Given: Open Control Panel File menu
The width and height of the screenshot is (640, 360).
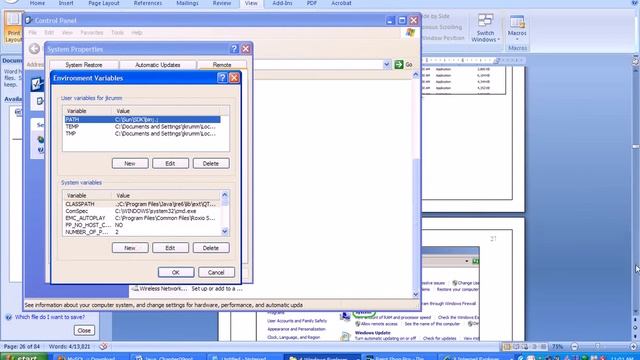Looking at the screenshot, I should (33, 33).
